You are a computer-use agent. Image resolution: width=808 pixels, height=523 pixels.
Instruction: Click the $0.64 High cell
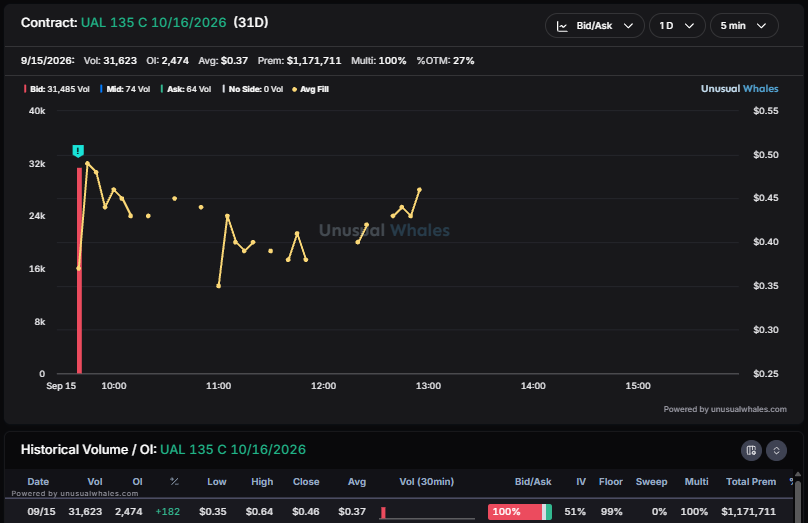pyautogui.click(x=259, y=512)
